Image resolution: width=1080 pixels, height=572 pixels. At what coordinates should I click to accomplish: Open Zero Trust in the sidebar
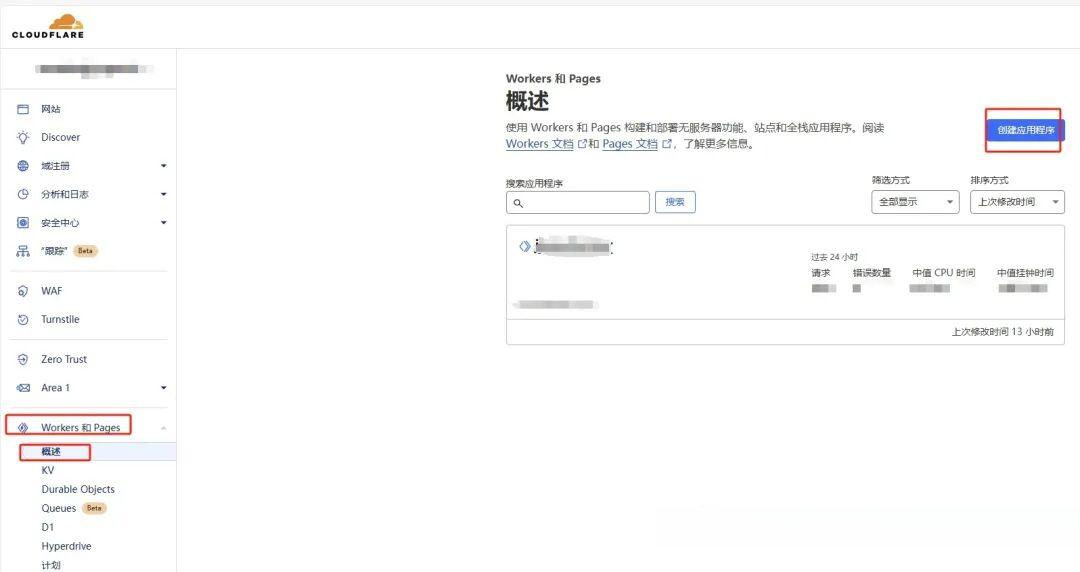click(x=64, y=359)
